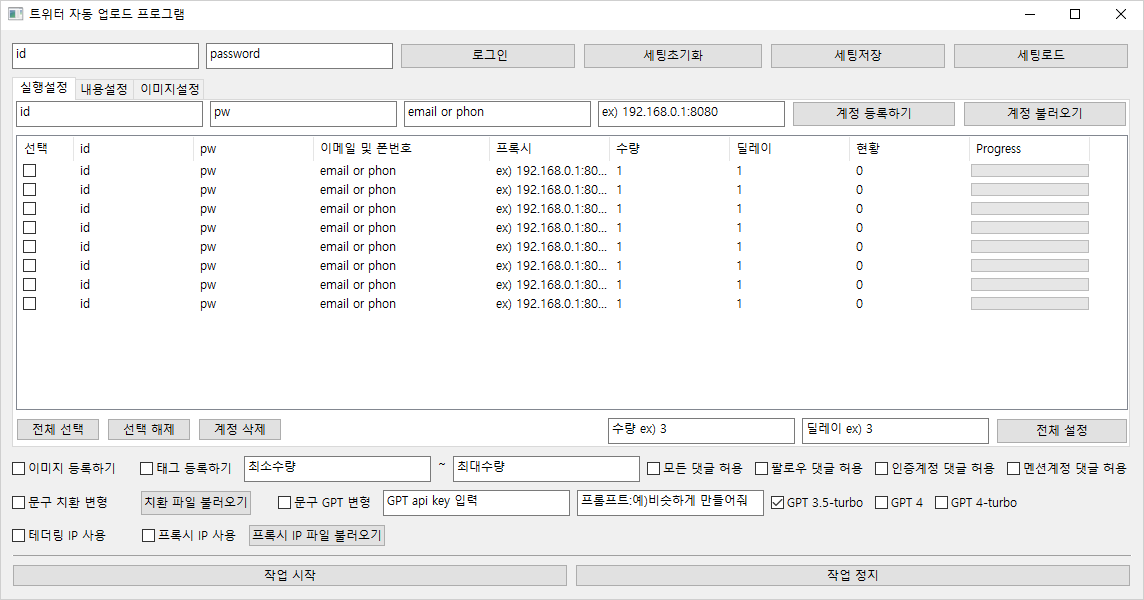
Task: Click the password input field
Action: coord(299,56)
